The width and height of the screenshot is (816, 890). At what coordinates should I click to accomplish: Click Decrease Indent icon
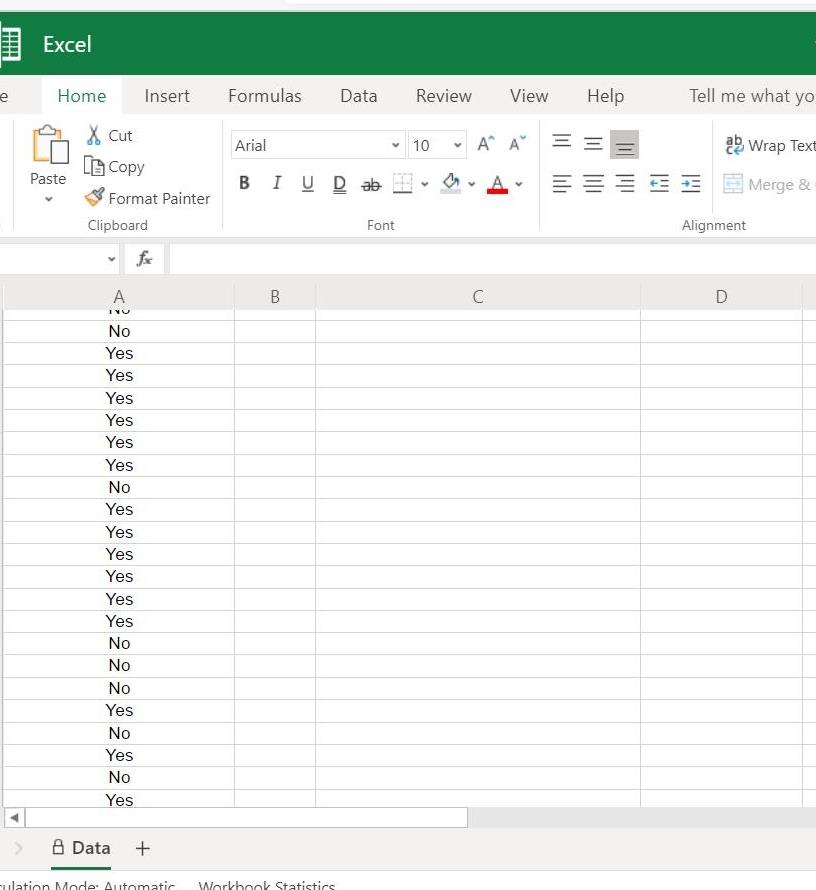(659, 184)
